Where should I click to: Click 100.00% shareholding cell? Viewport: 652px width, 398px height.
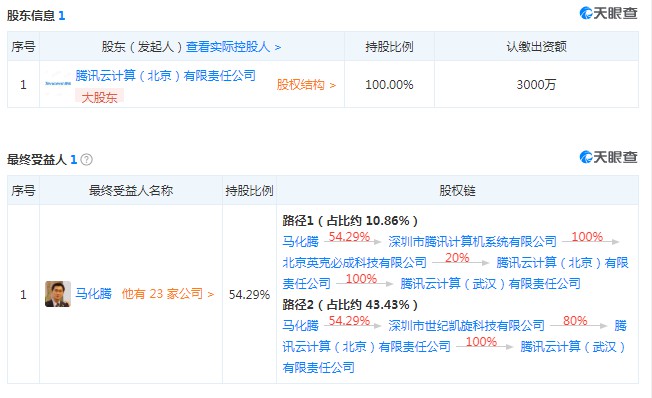pyautogui.click(x=389, y=85)
